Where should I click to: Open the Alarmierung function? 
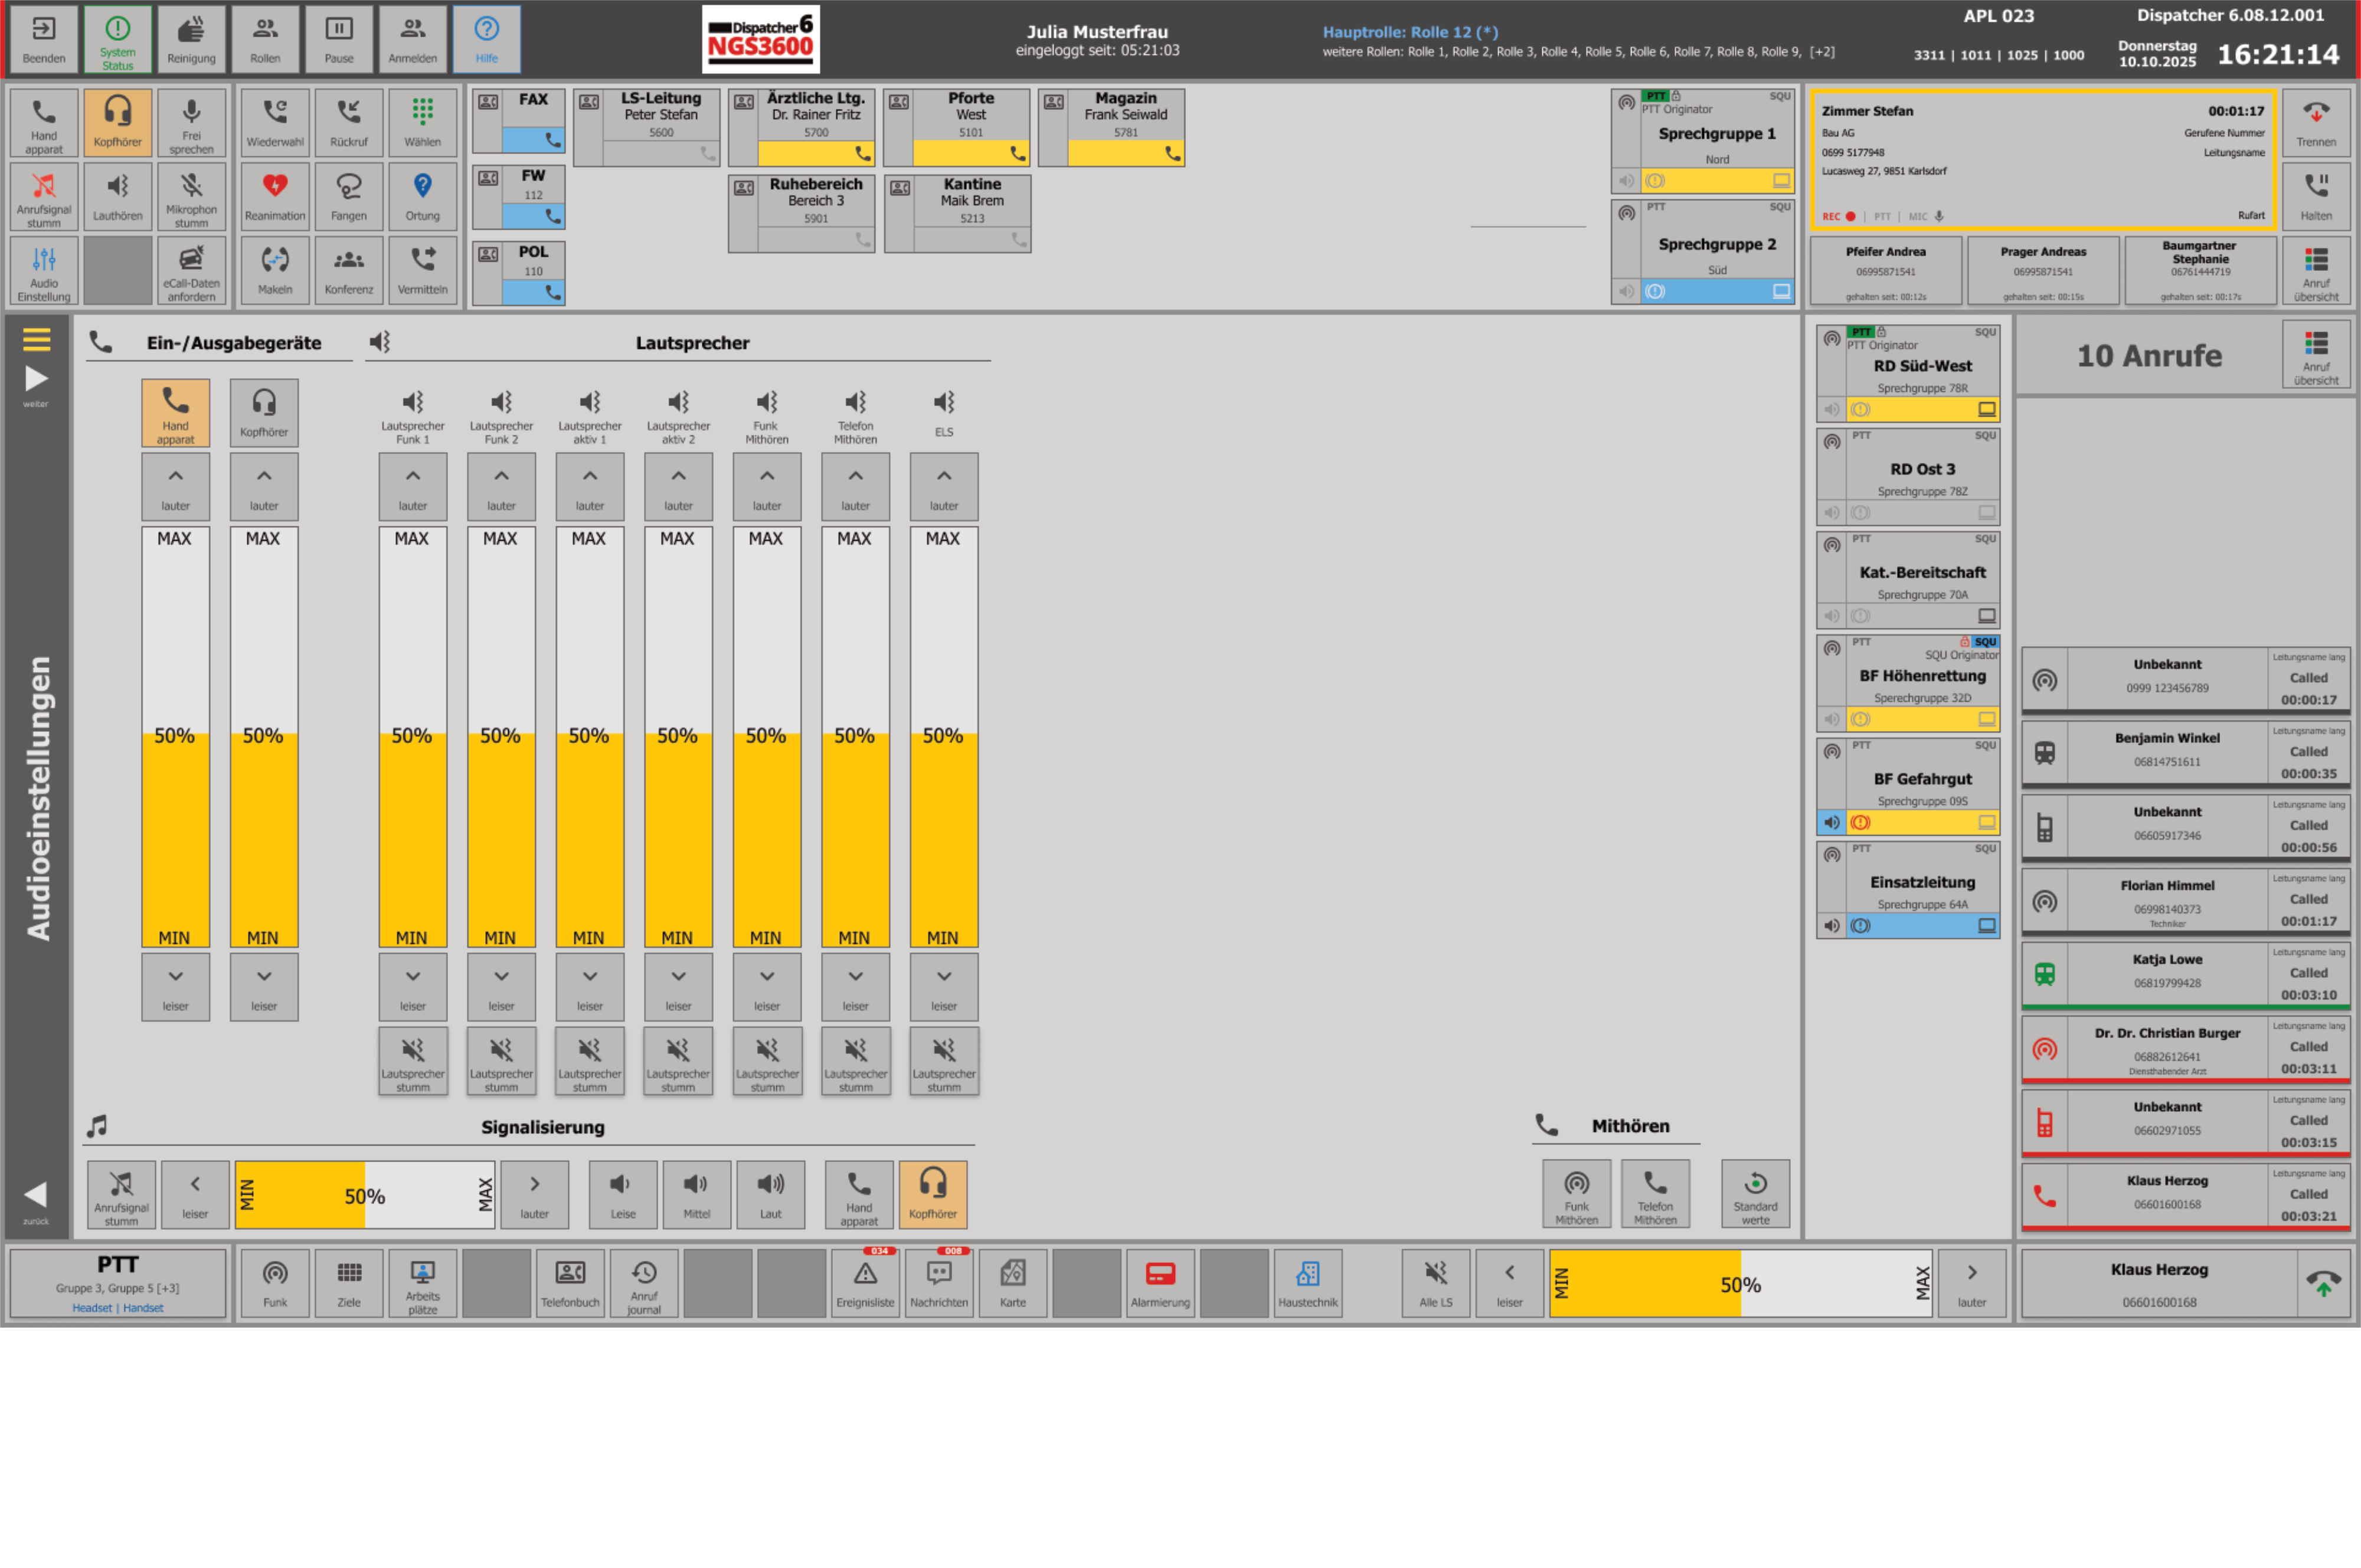point(1161,1283)
